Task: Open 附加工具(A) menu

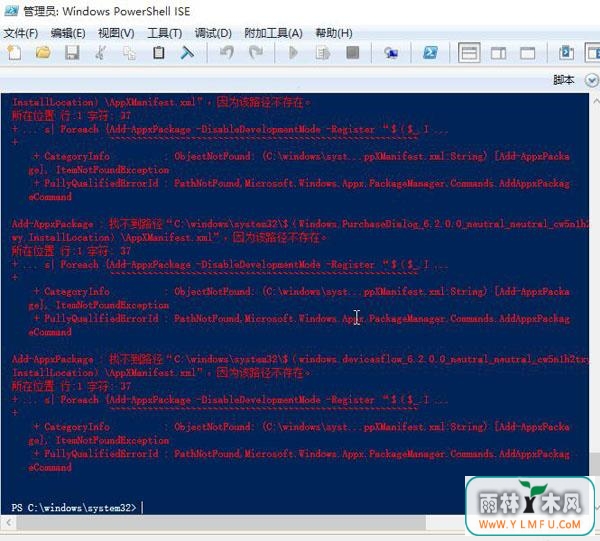Action: pyautogui.click(x=273, y=33)
